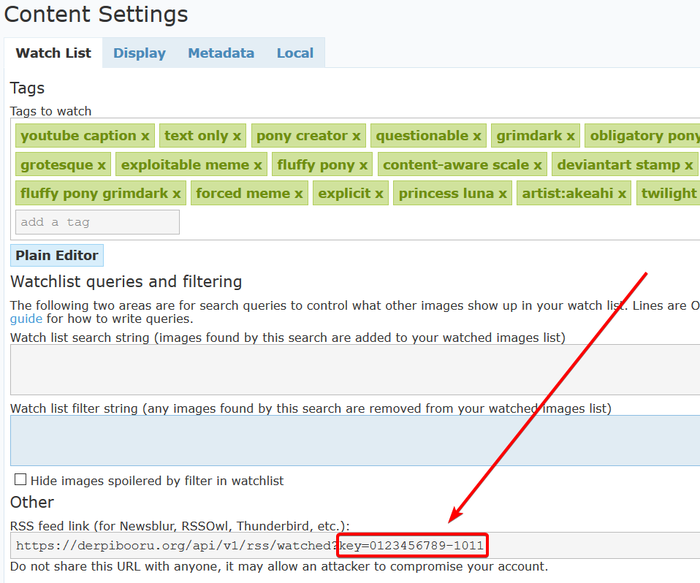Screen dimensions: 700x583
Task: Go to the Local settings tab
Action: (295, 53)
